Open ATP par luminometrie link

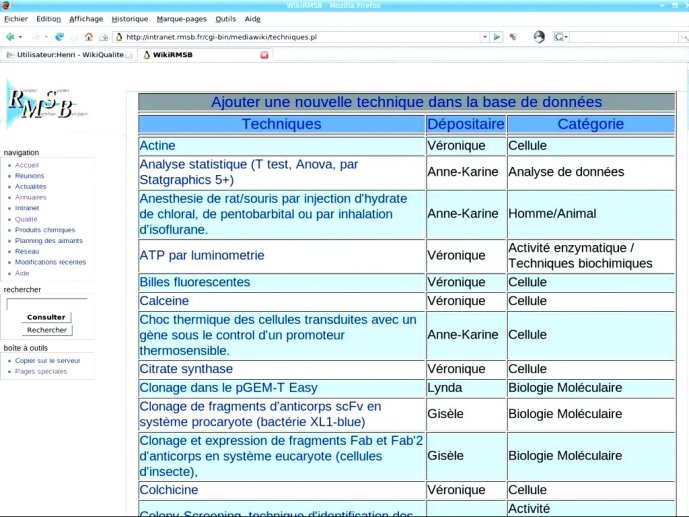(202, 255)
